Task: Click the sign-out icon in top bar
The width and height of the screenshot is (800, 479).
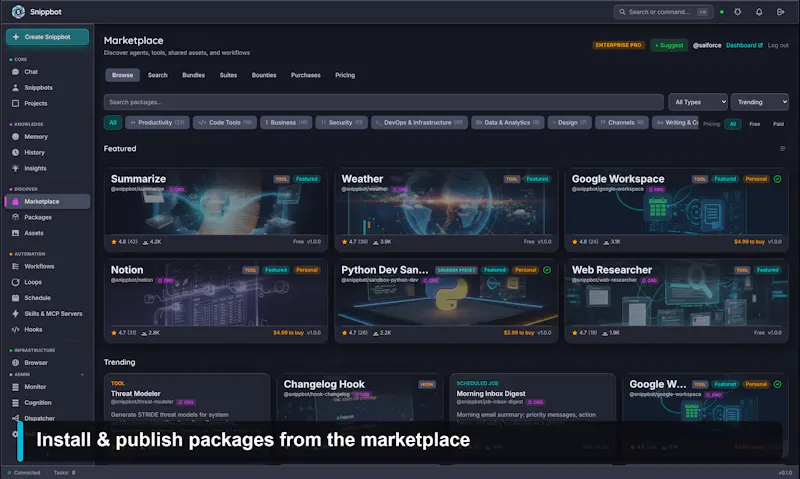Action: pos(781,12)
